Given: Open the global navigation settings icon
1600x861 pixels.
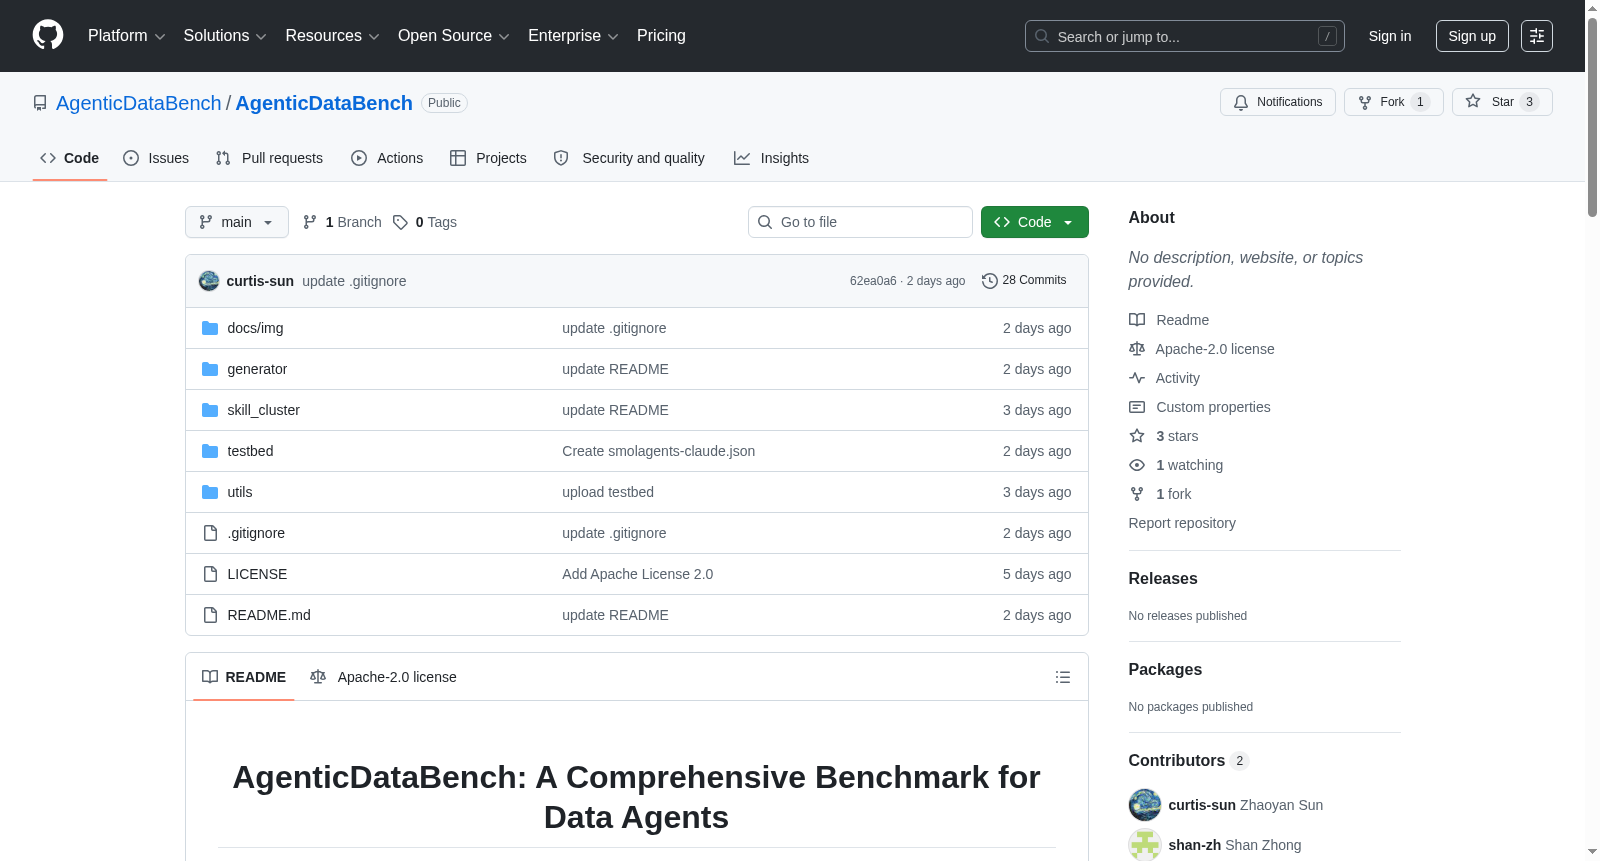Looking at the screenshot, I should pos(1537,36).
